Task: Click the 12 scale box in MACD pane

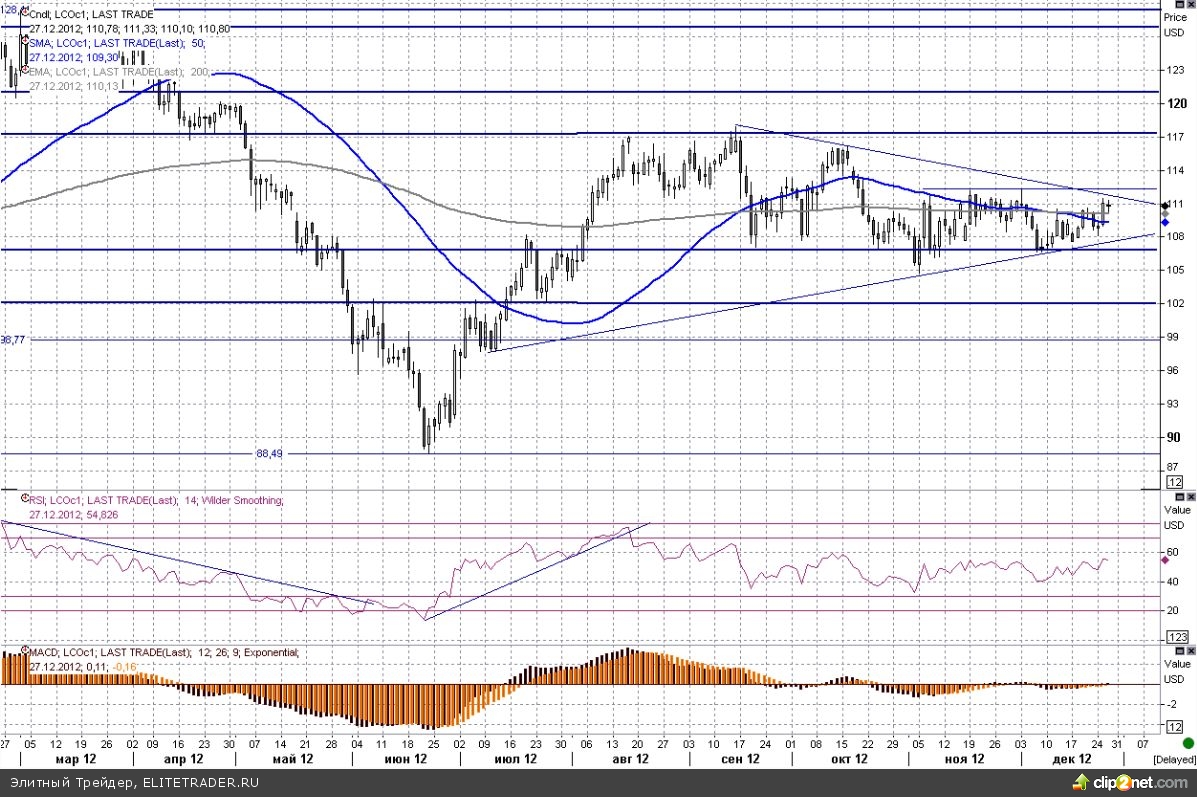Action: point(1176,727)
